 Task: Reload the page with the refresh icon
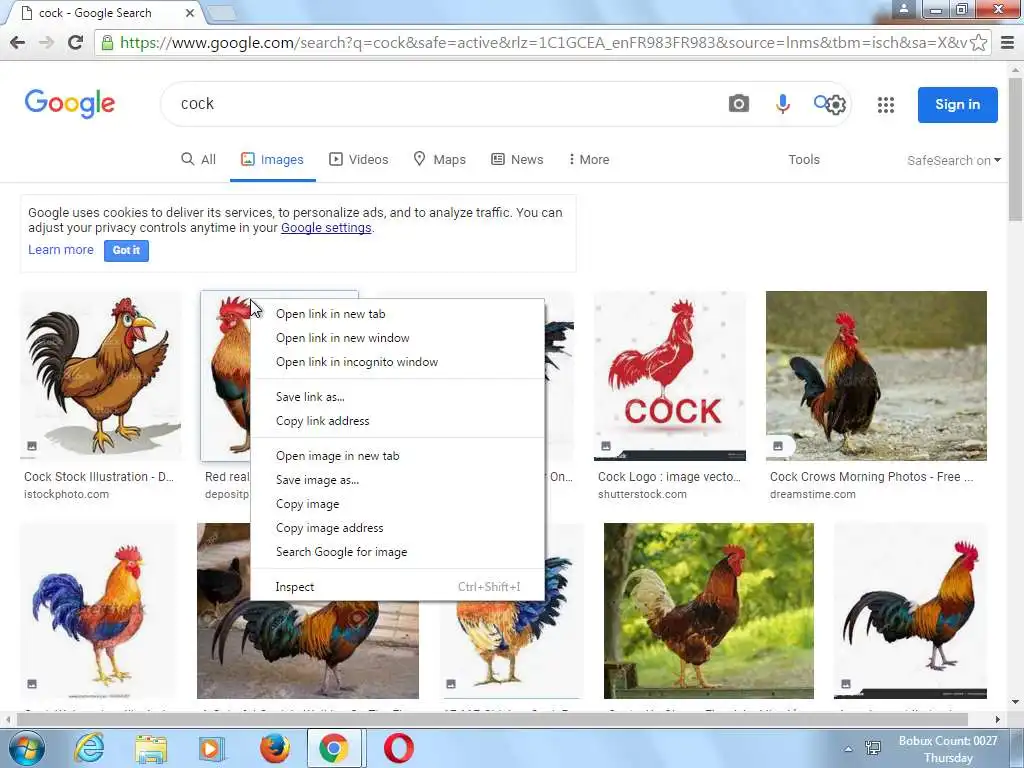click(76, 43)
